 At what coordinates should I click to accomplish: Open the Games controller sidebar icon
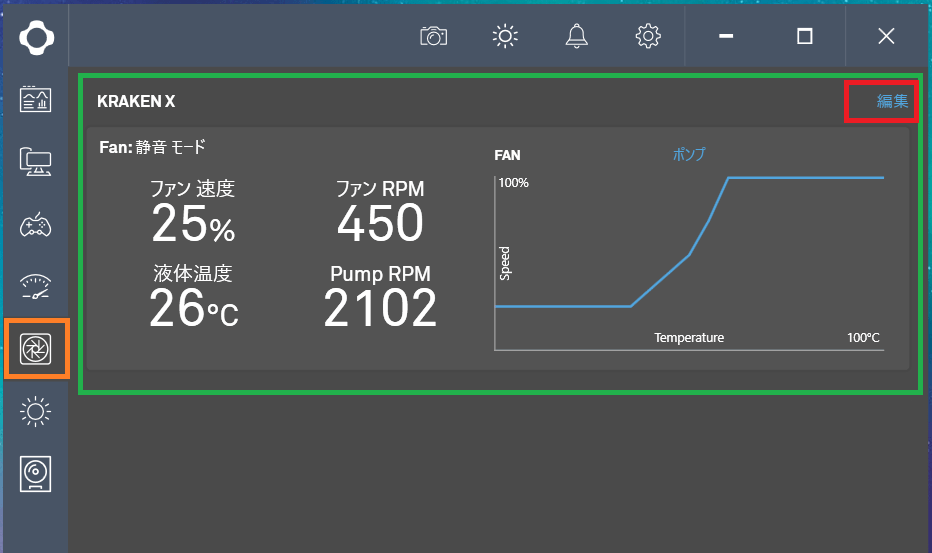click(36, 225)
